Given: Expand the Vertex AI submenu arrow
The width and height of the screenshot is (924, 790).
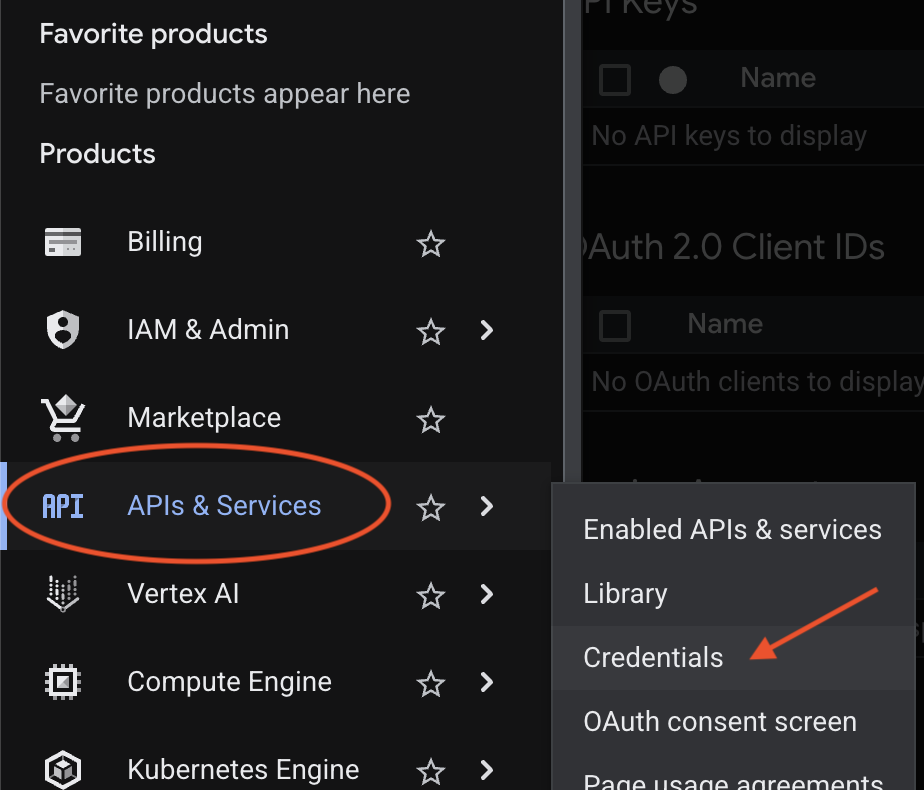Looking at the screenshot, I should (x=487, y=594).
